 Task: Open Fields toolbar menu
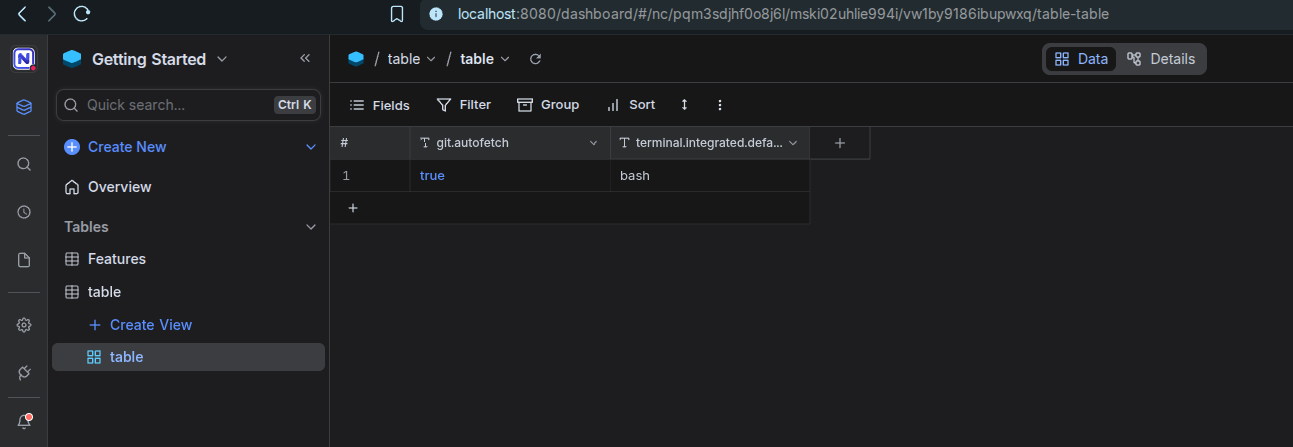click(379, 105)
